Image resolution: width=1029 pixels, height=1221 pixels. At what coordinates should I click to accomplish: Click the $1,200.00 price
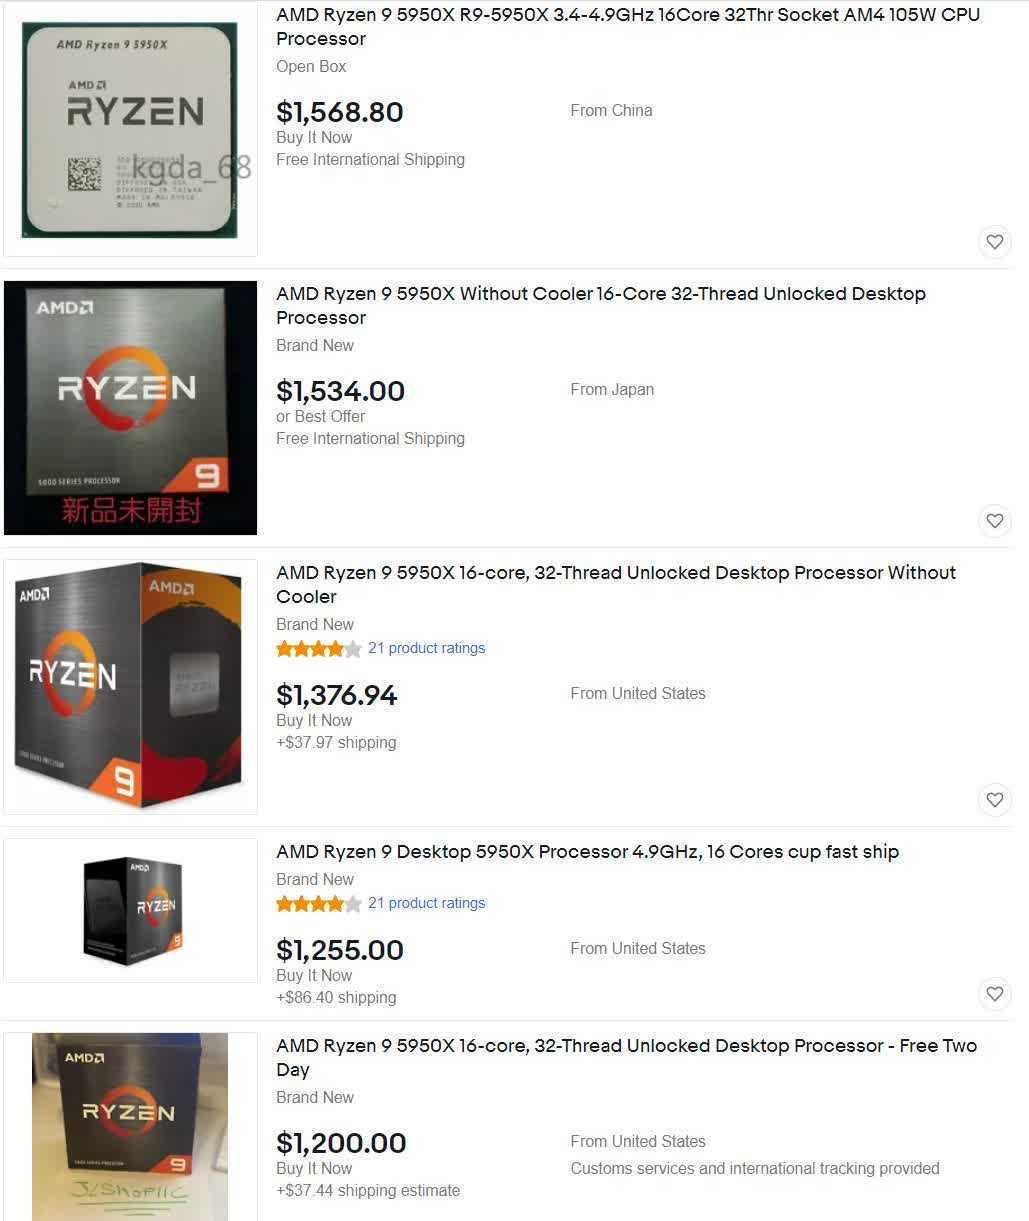(341, 1143)
